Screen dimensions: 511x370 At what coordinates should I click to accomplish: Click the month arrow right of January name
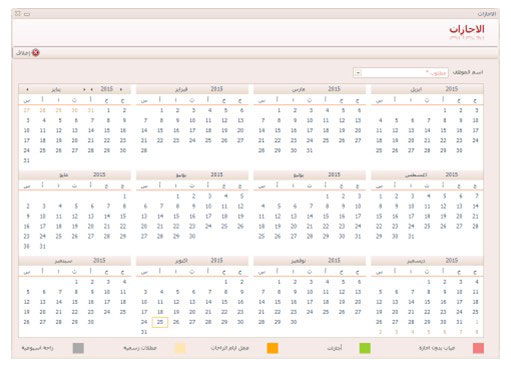84,89
